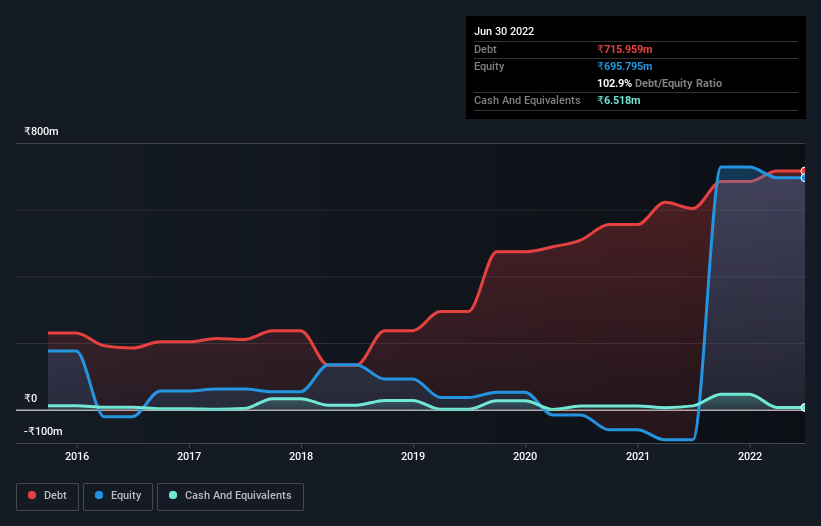This screenshot has height=526, width=821.
Task: Click the ₹715.959m debt value
Action: (625, 49)
